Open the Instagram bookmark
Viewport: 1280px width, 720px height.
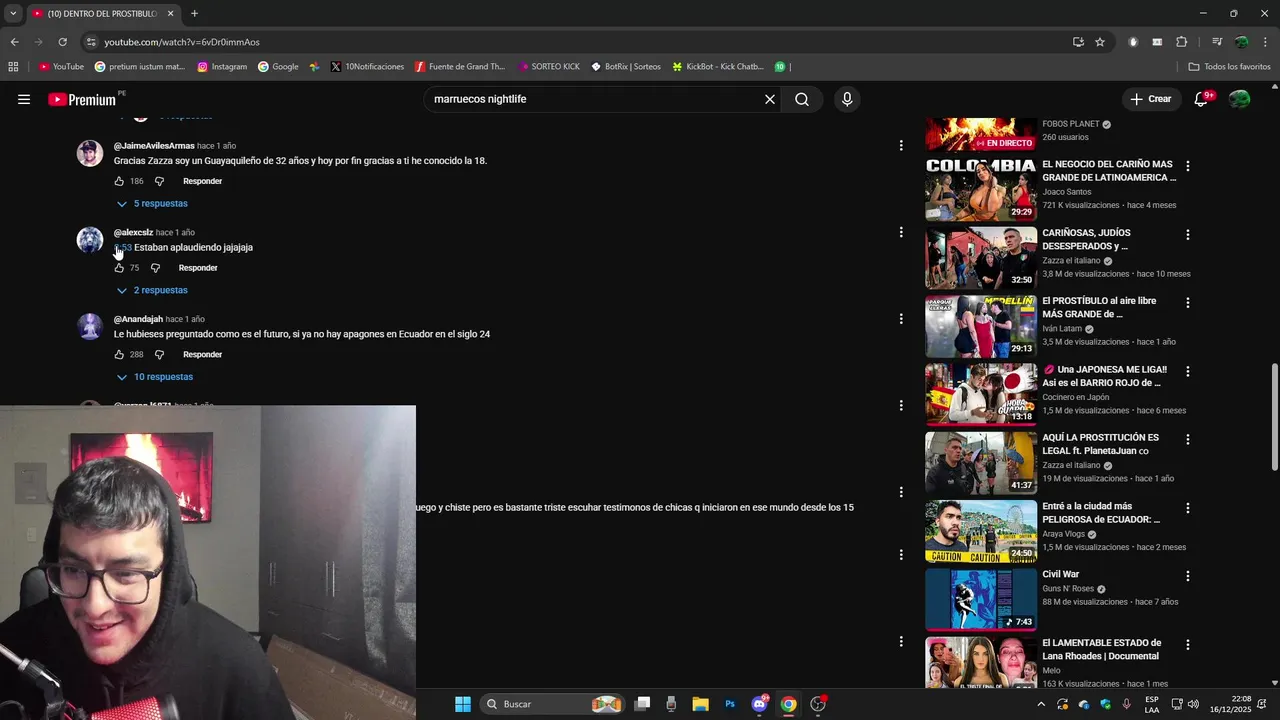click(x=222, y=67)
